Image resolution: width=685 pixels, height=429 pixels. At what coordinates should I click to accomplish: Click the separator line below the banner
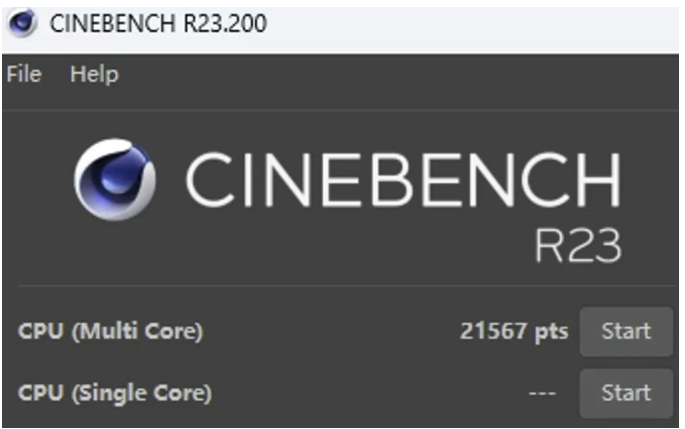coord(340,286)
